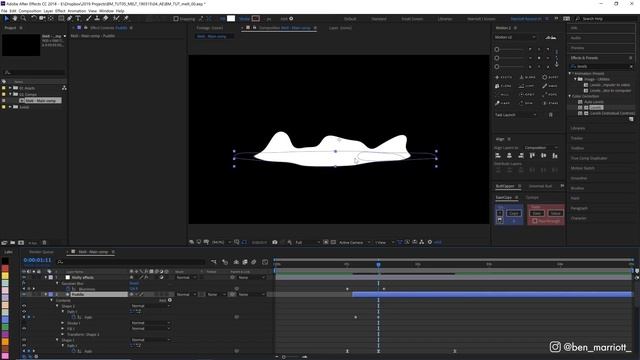Select the Rotation tool

34,18
